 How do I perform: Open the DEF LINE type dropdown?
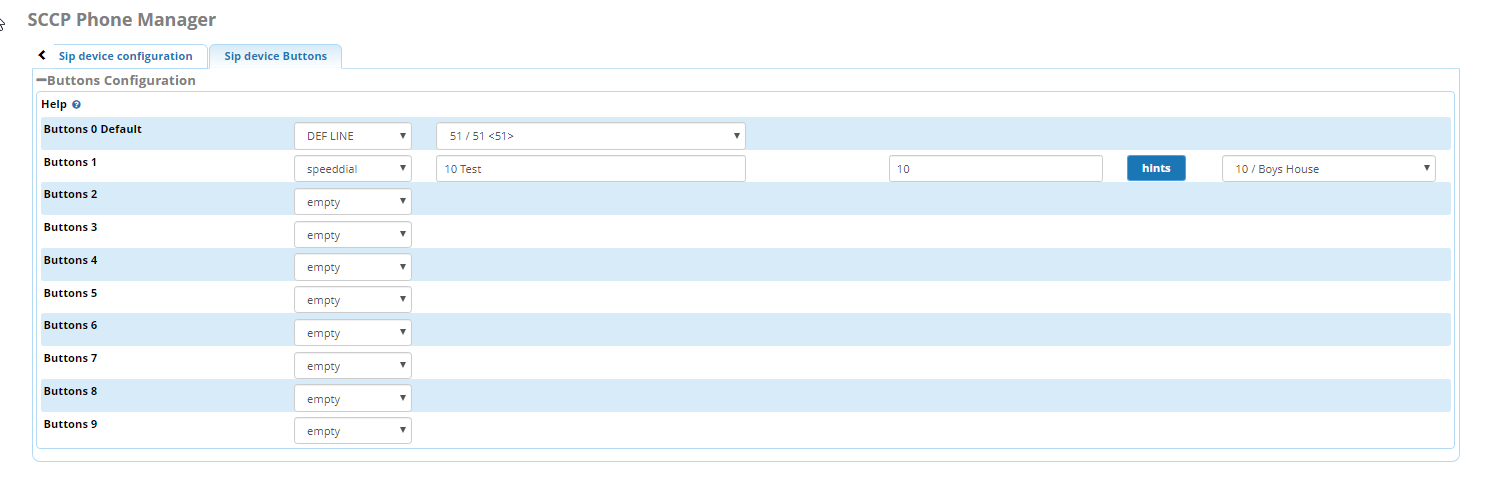353,136
